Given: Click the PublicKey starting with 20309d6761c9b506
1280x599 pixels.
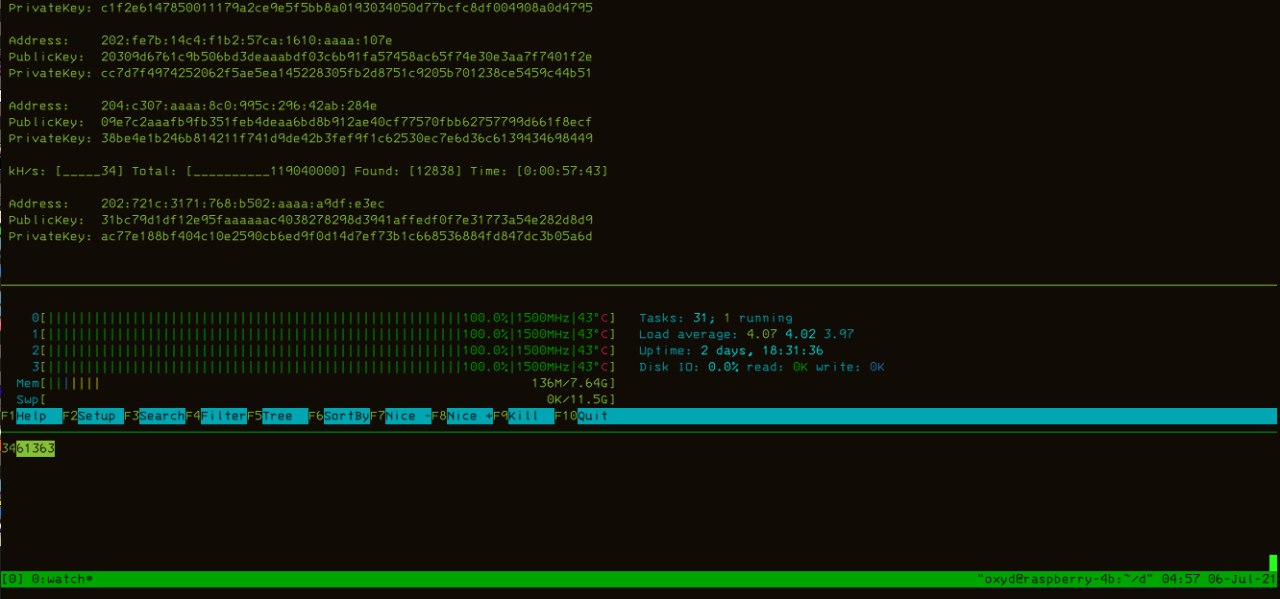Looking at the screenshot, I should click(x=347, y=56).
